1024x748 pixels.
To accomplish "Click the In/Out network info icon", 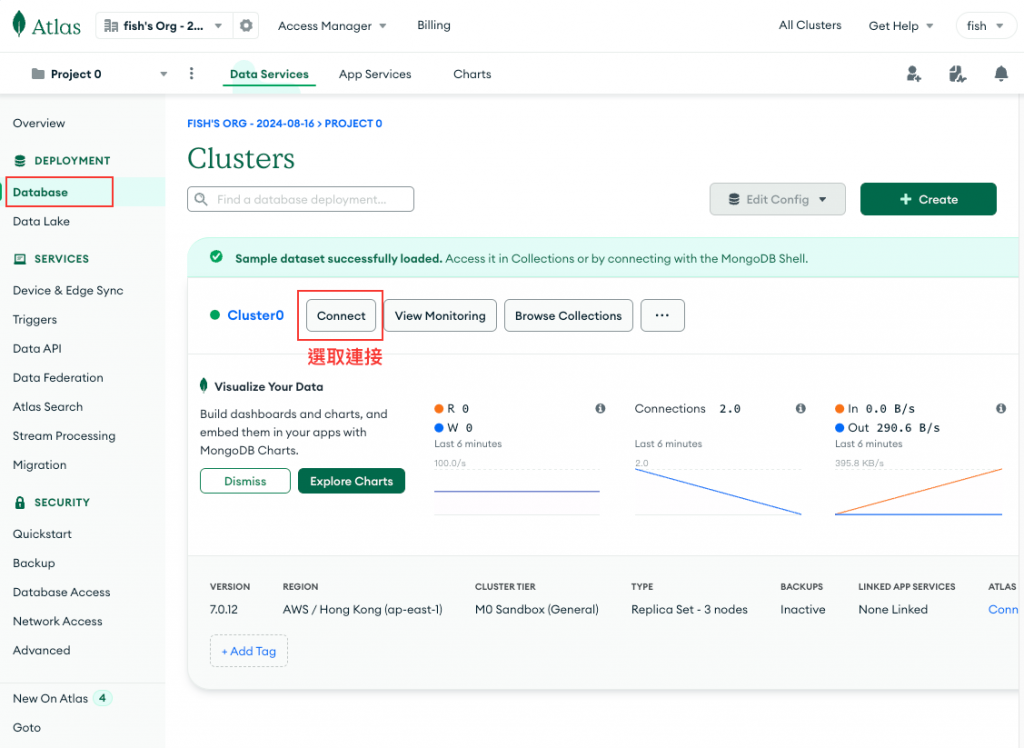I will click(x=1000, y=408).
